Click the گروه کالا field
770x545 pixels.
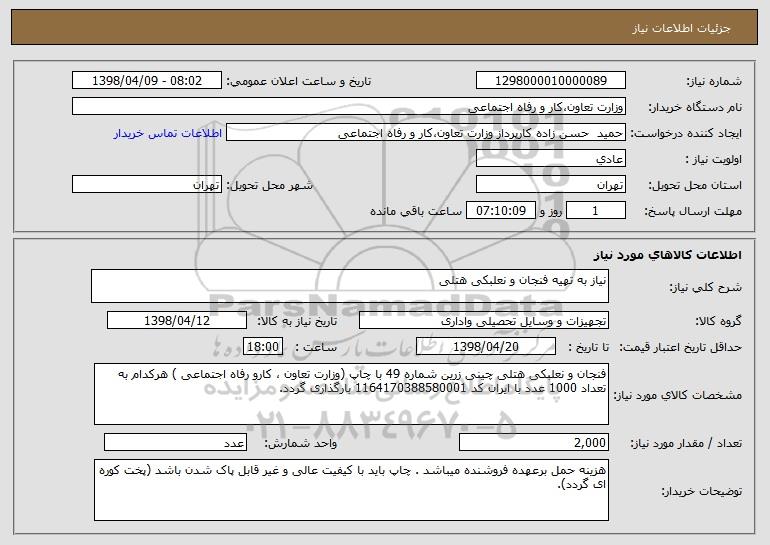484,321
